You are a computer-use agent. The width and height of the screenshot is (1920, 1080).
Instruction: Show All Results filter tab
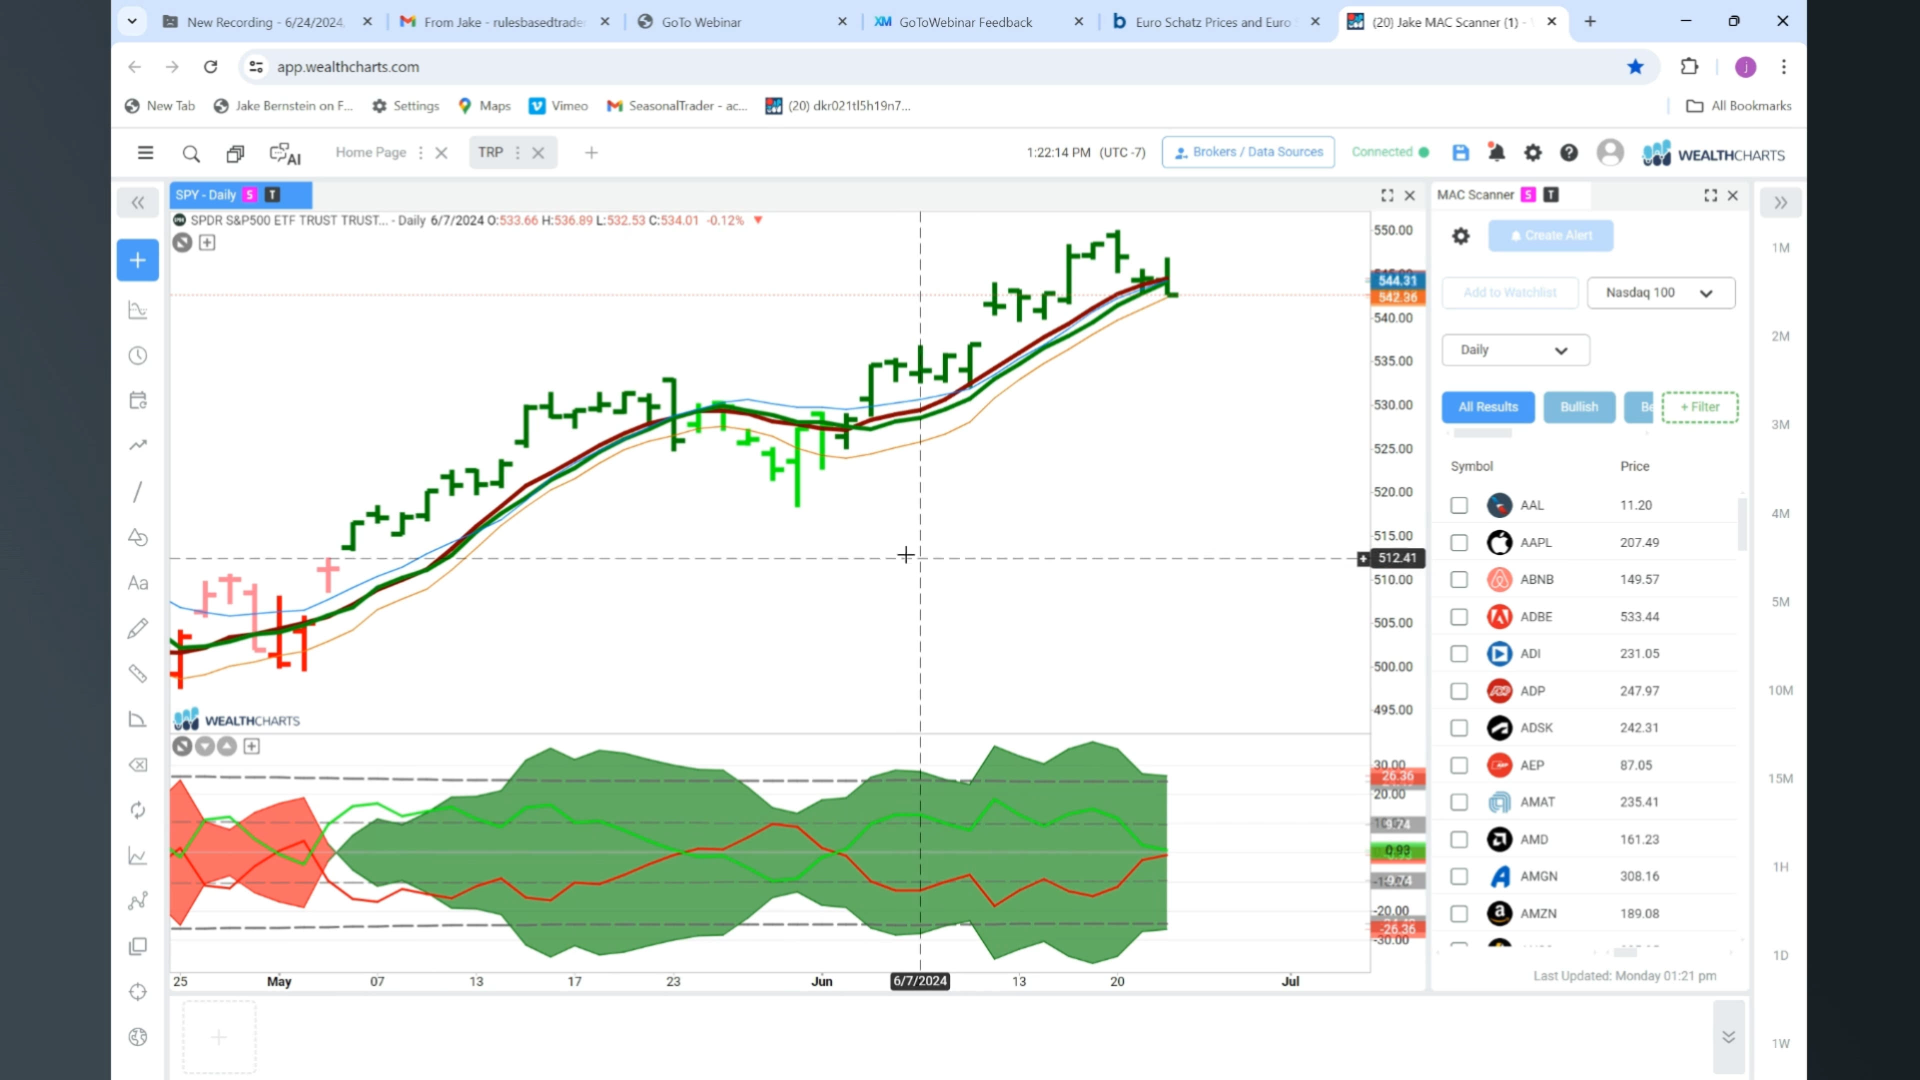pyautogui.click(x=1488, y=407)
